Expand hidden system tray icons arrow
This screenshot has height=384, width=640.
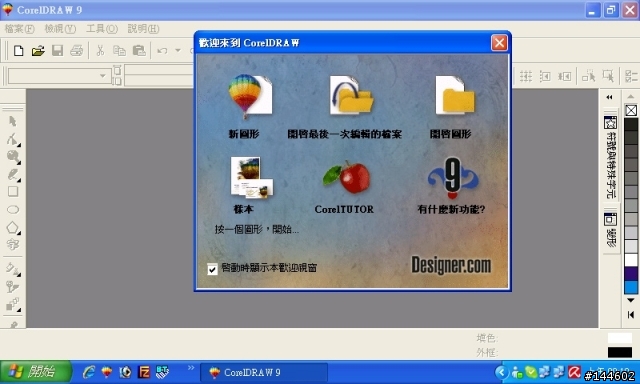click(x=501, y=372)
